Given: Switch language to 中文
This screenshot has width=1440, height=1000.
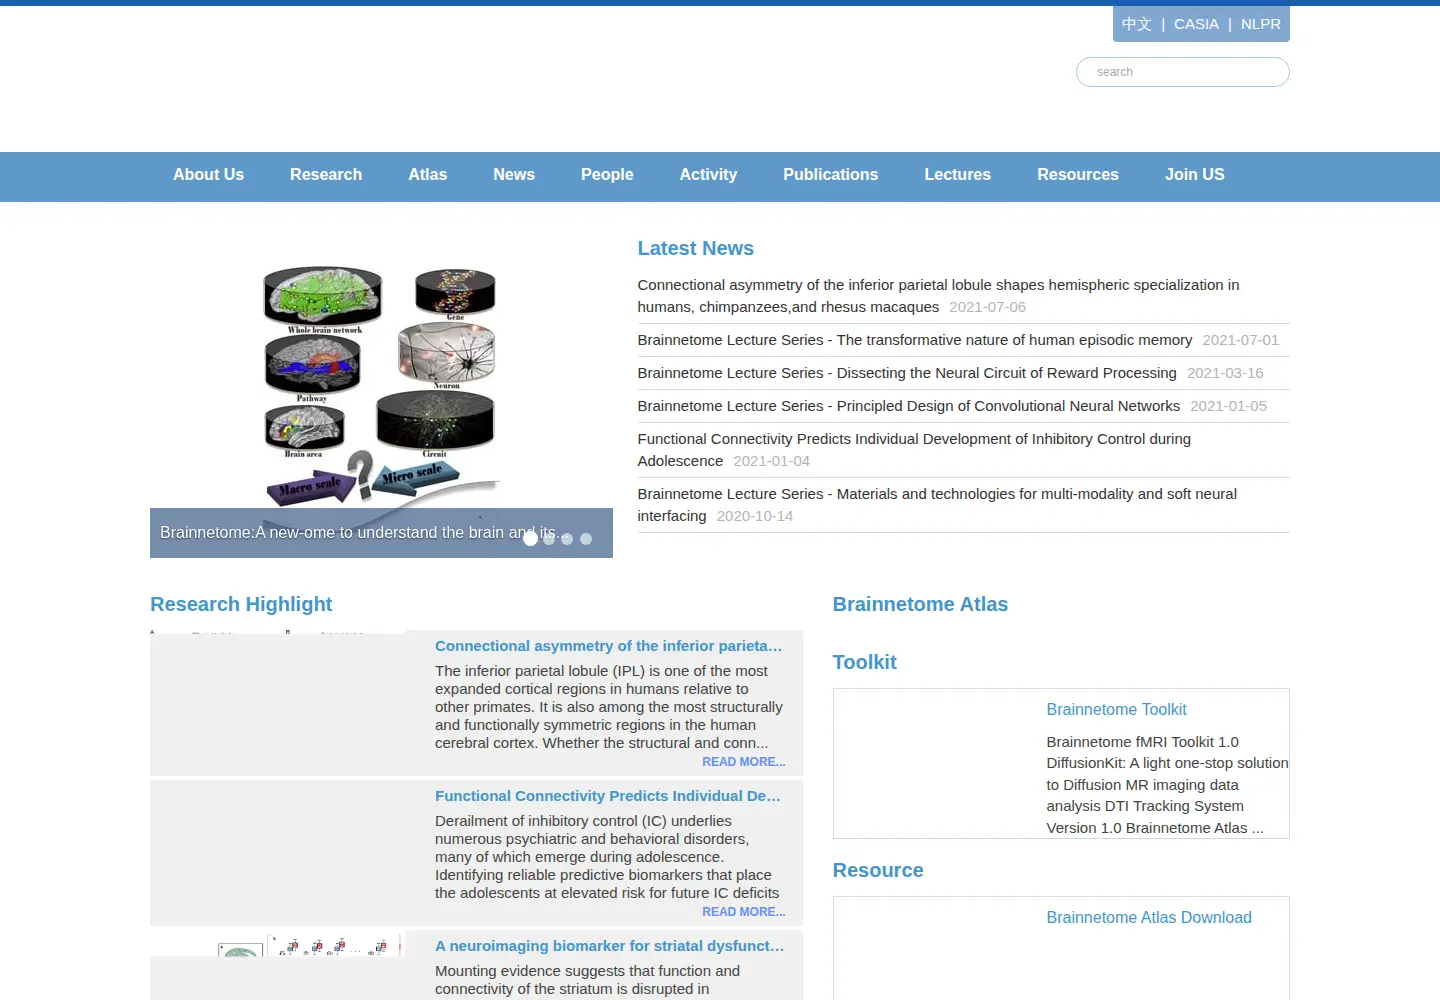Looking at the screenshot, I should click(1136, 24).
